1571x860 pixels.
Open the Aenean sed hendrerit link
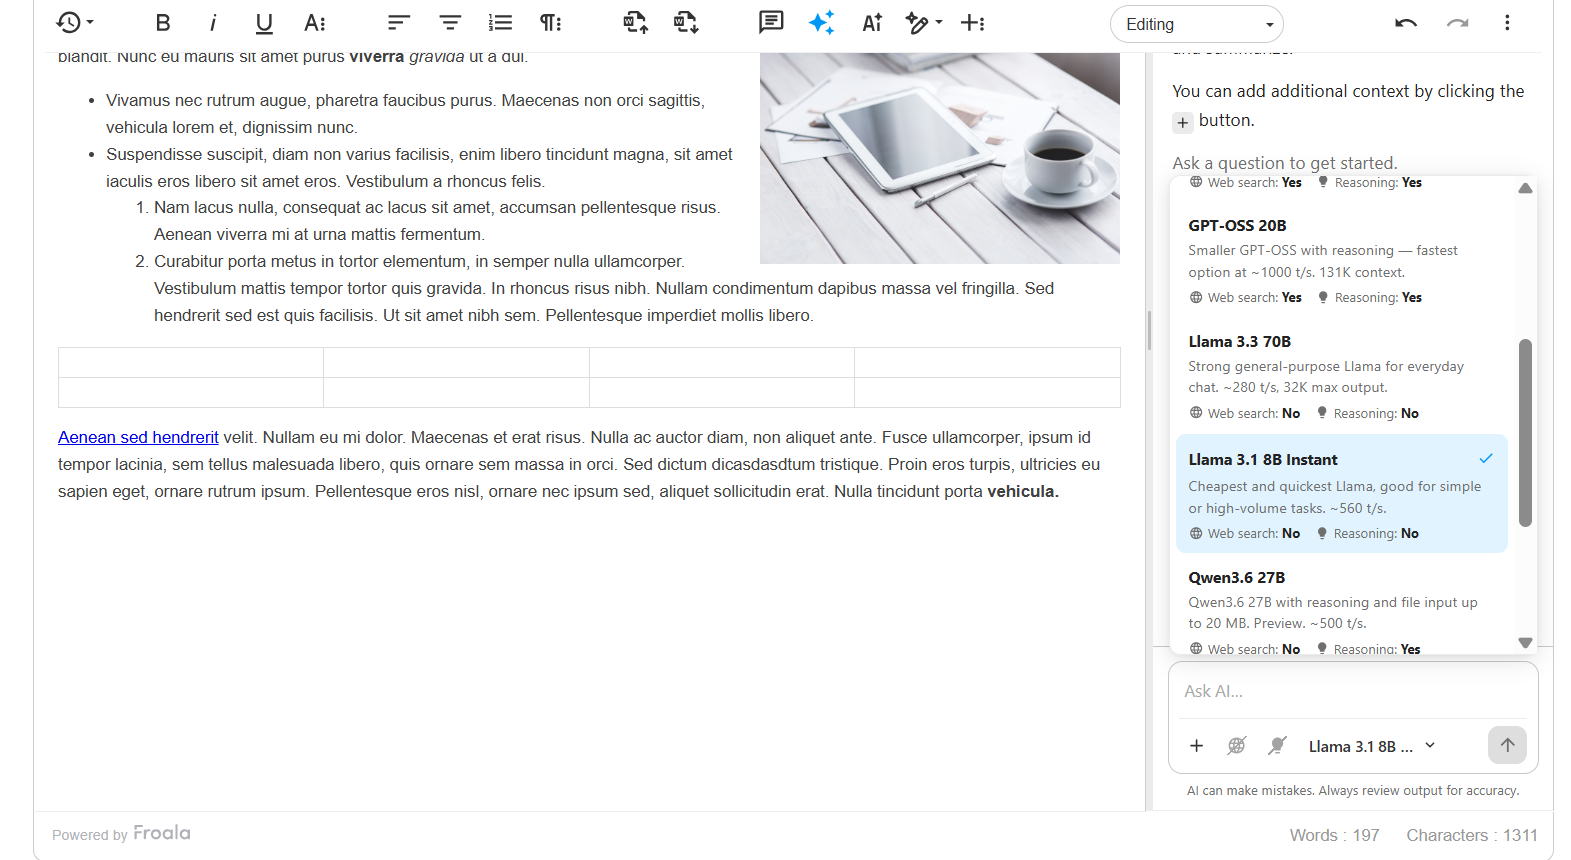point(138,437)
